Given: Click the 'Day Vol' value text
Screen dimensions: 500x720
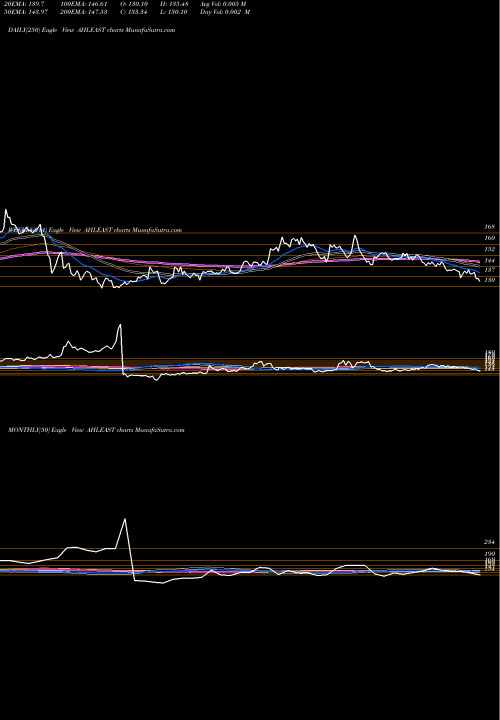Looking at the screenshot, I should pos(225,12).
